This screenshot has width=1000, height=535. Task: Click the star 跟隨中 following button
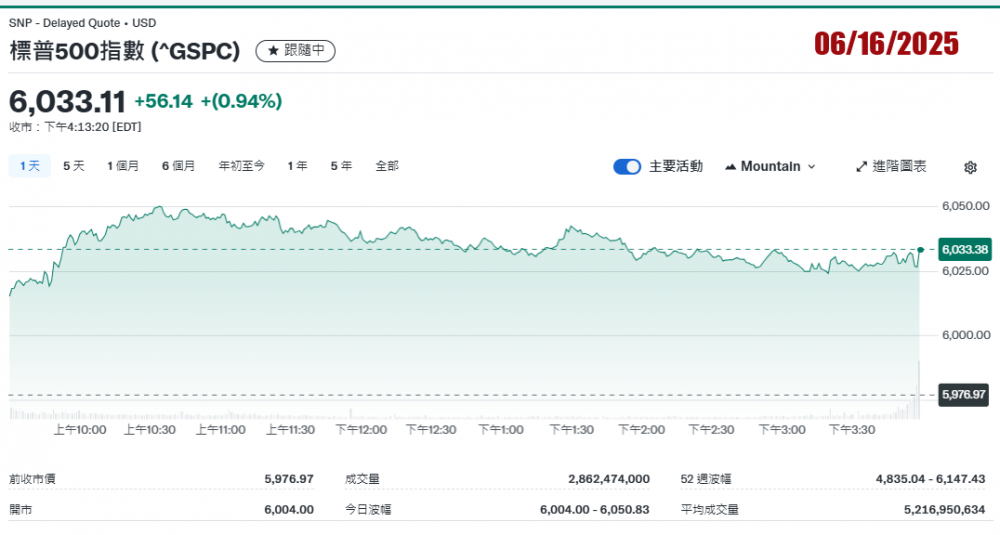(x=295, y=50)
